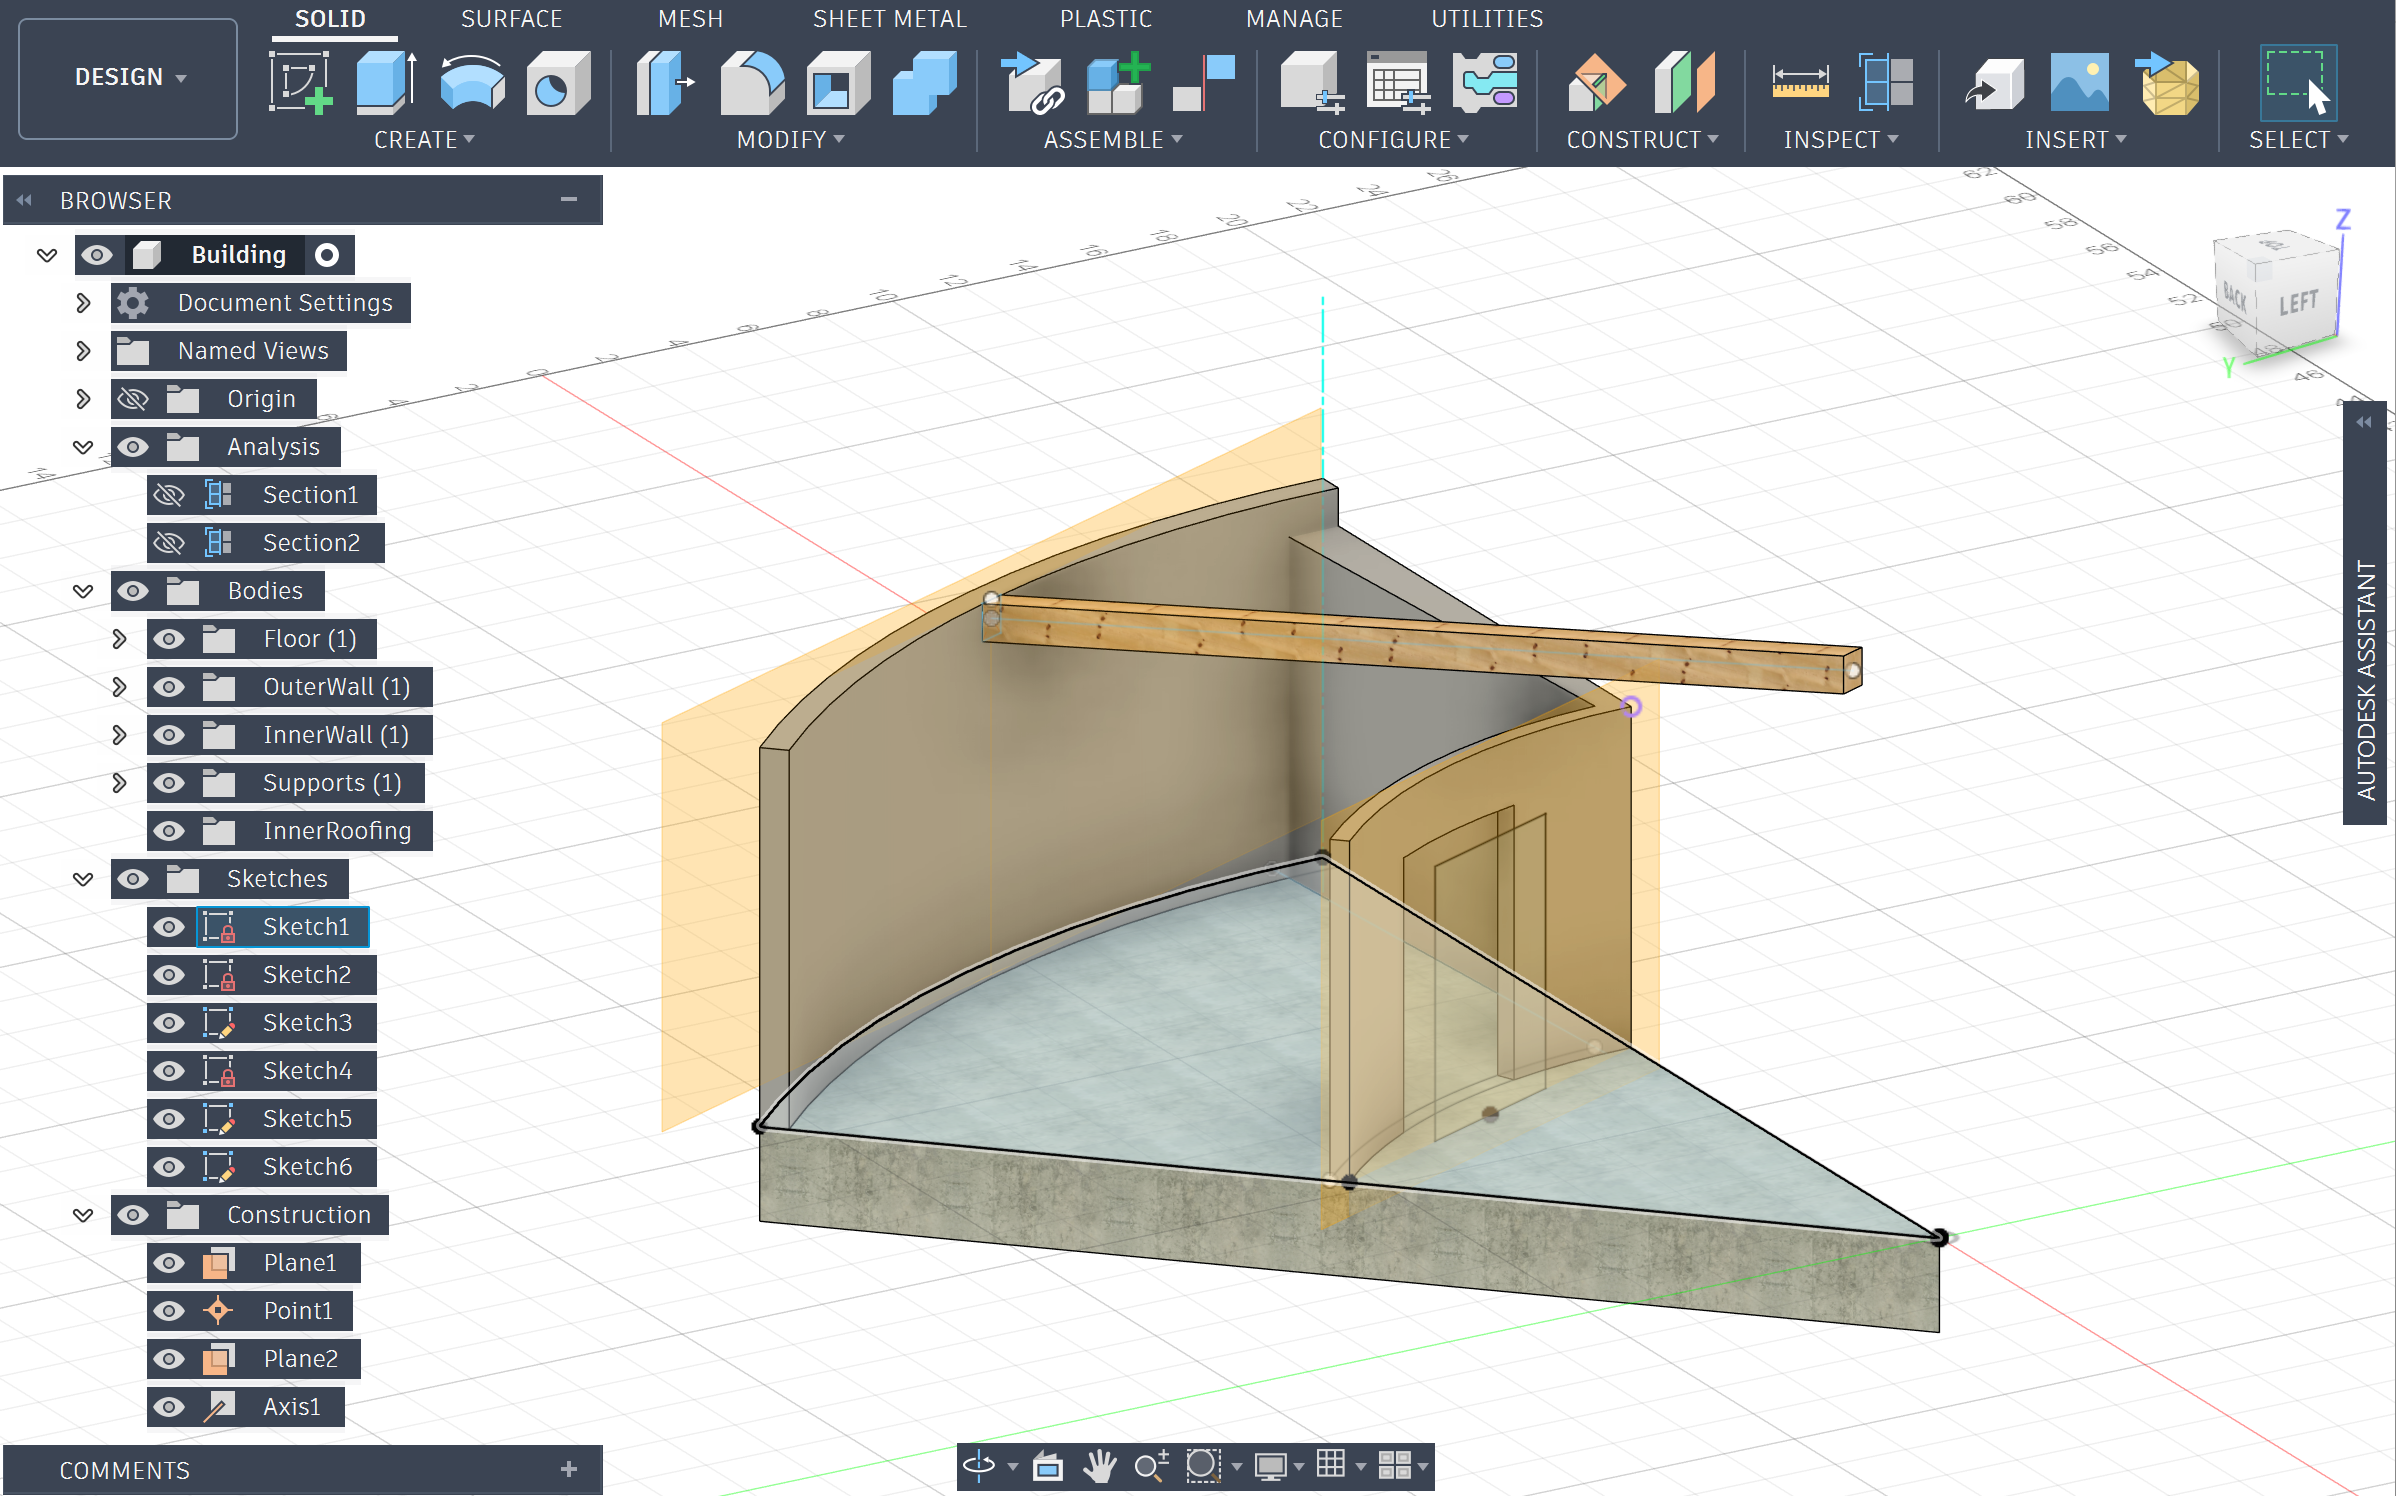Select the Offset Plane construct tool
This screenshot has height=1496, width=2396.
1597,83
